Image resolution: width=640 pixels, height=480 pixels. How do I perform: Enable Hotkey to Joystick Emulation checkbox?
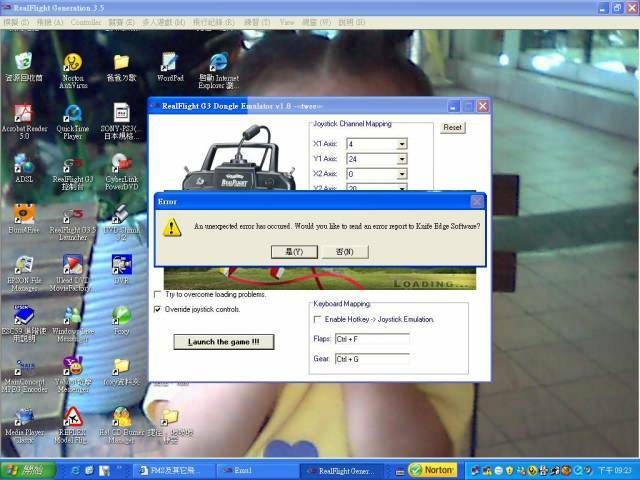(x=317, y=319)
